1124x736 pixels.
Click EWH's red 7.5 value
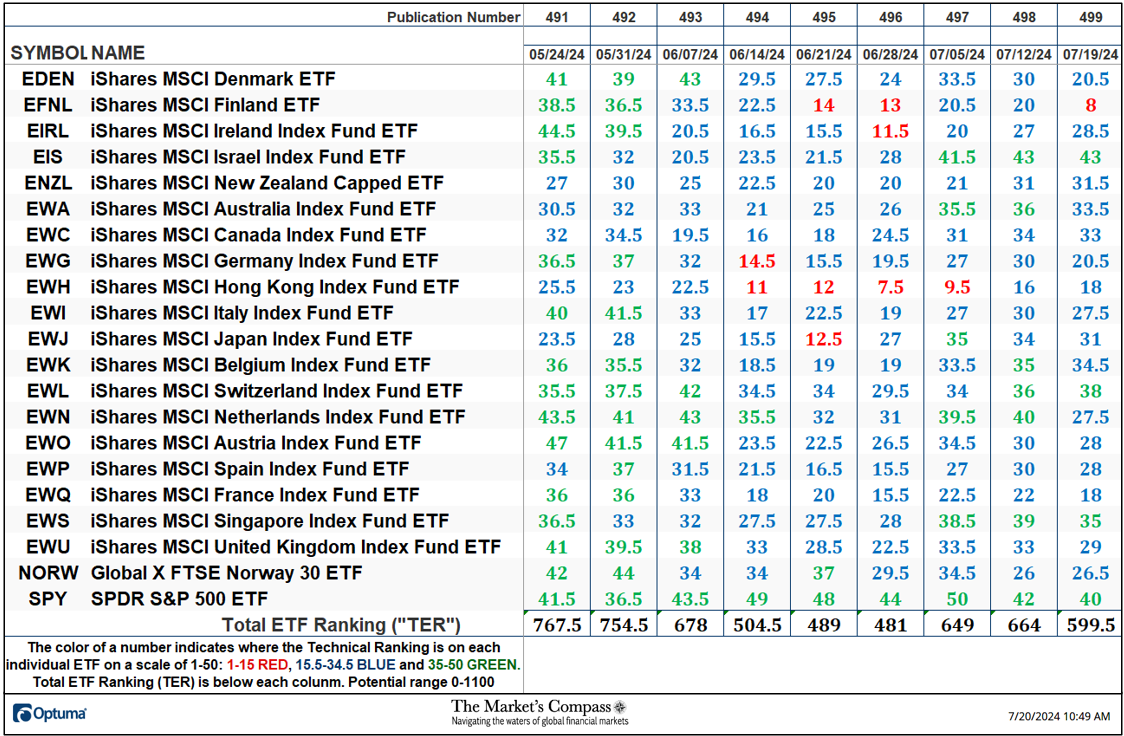890,287
